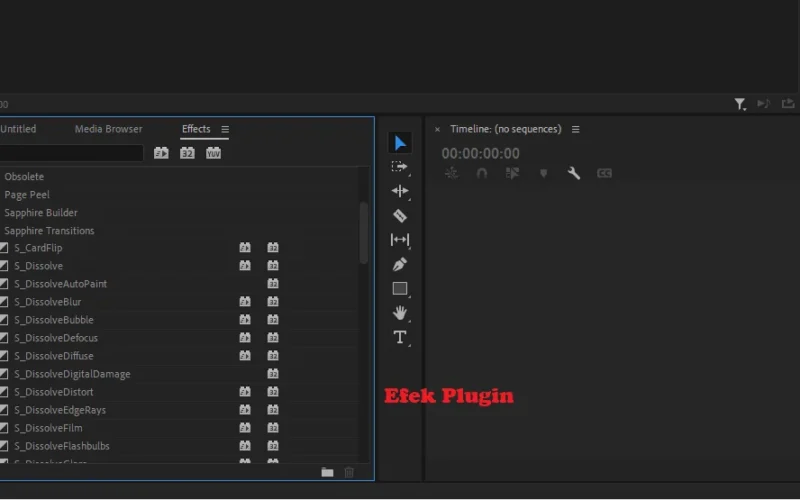
Task: Click the transition icon beside S_CardFlip
Action: pos(4,248)
